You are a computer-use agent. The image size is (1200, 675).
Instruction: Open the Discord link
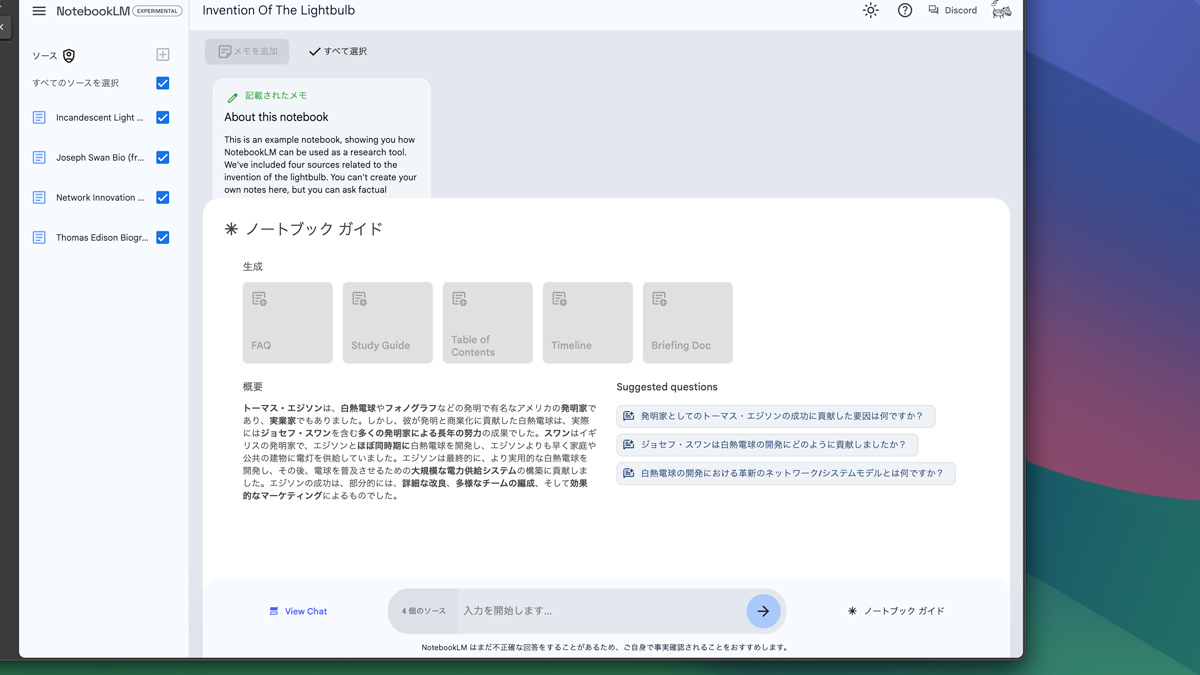[953, 11]
